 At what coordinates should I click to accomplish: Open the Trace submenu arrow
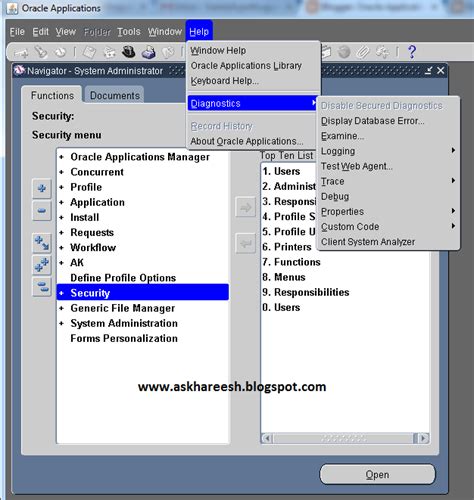pos(453,181)
